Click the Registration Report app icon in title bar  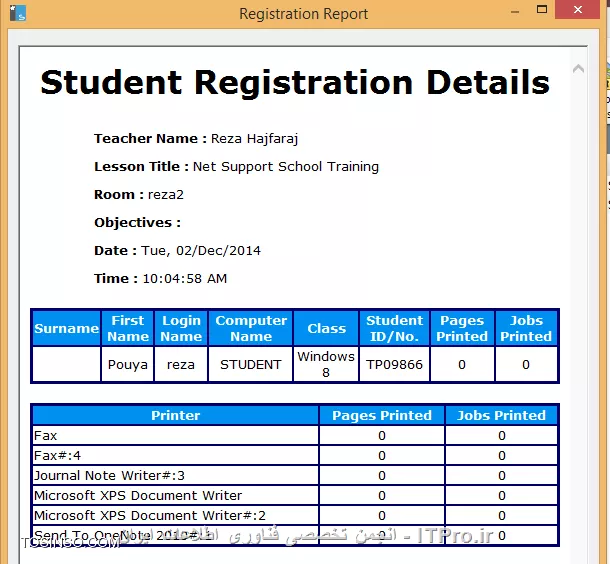pyautogui.click(x=18, y=13)
